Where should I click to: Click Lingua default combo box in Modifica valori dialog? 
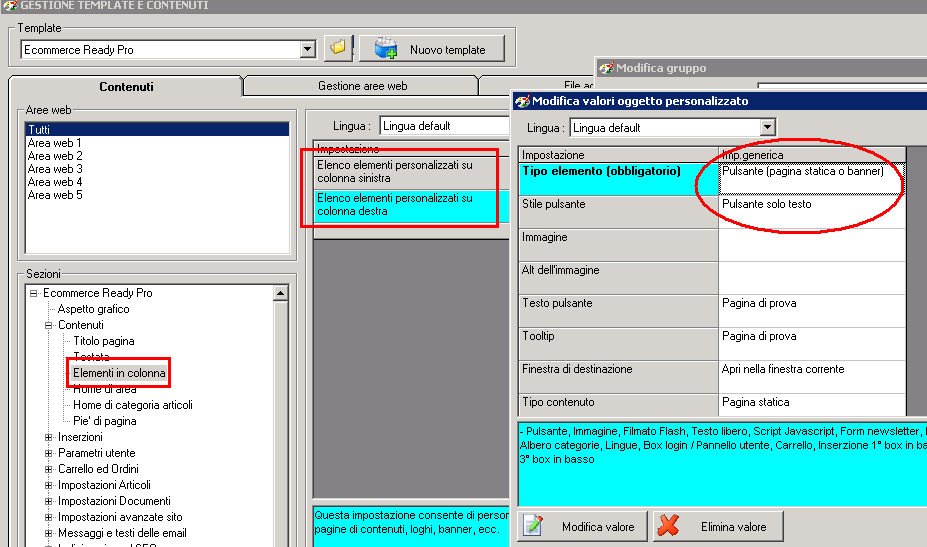pyautogui.click(x=672, y=127)
